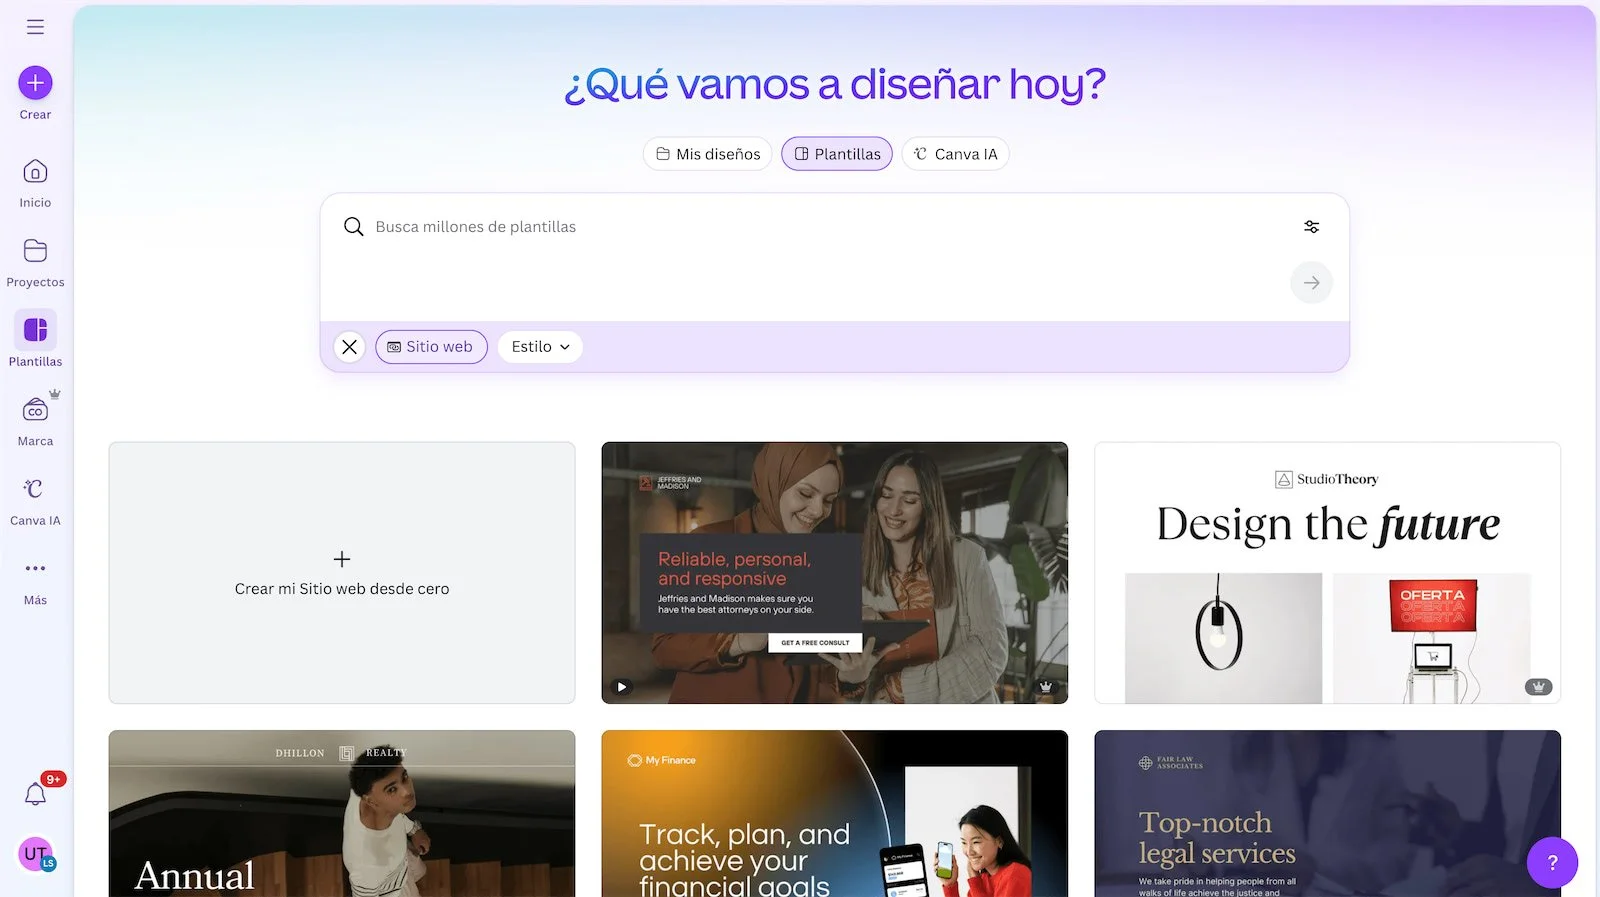
Task: Open the UT profile avatar
Action: pos(36,854)
